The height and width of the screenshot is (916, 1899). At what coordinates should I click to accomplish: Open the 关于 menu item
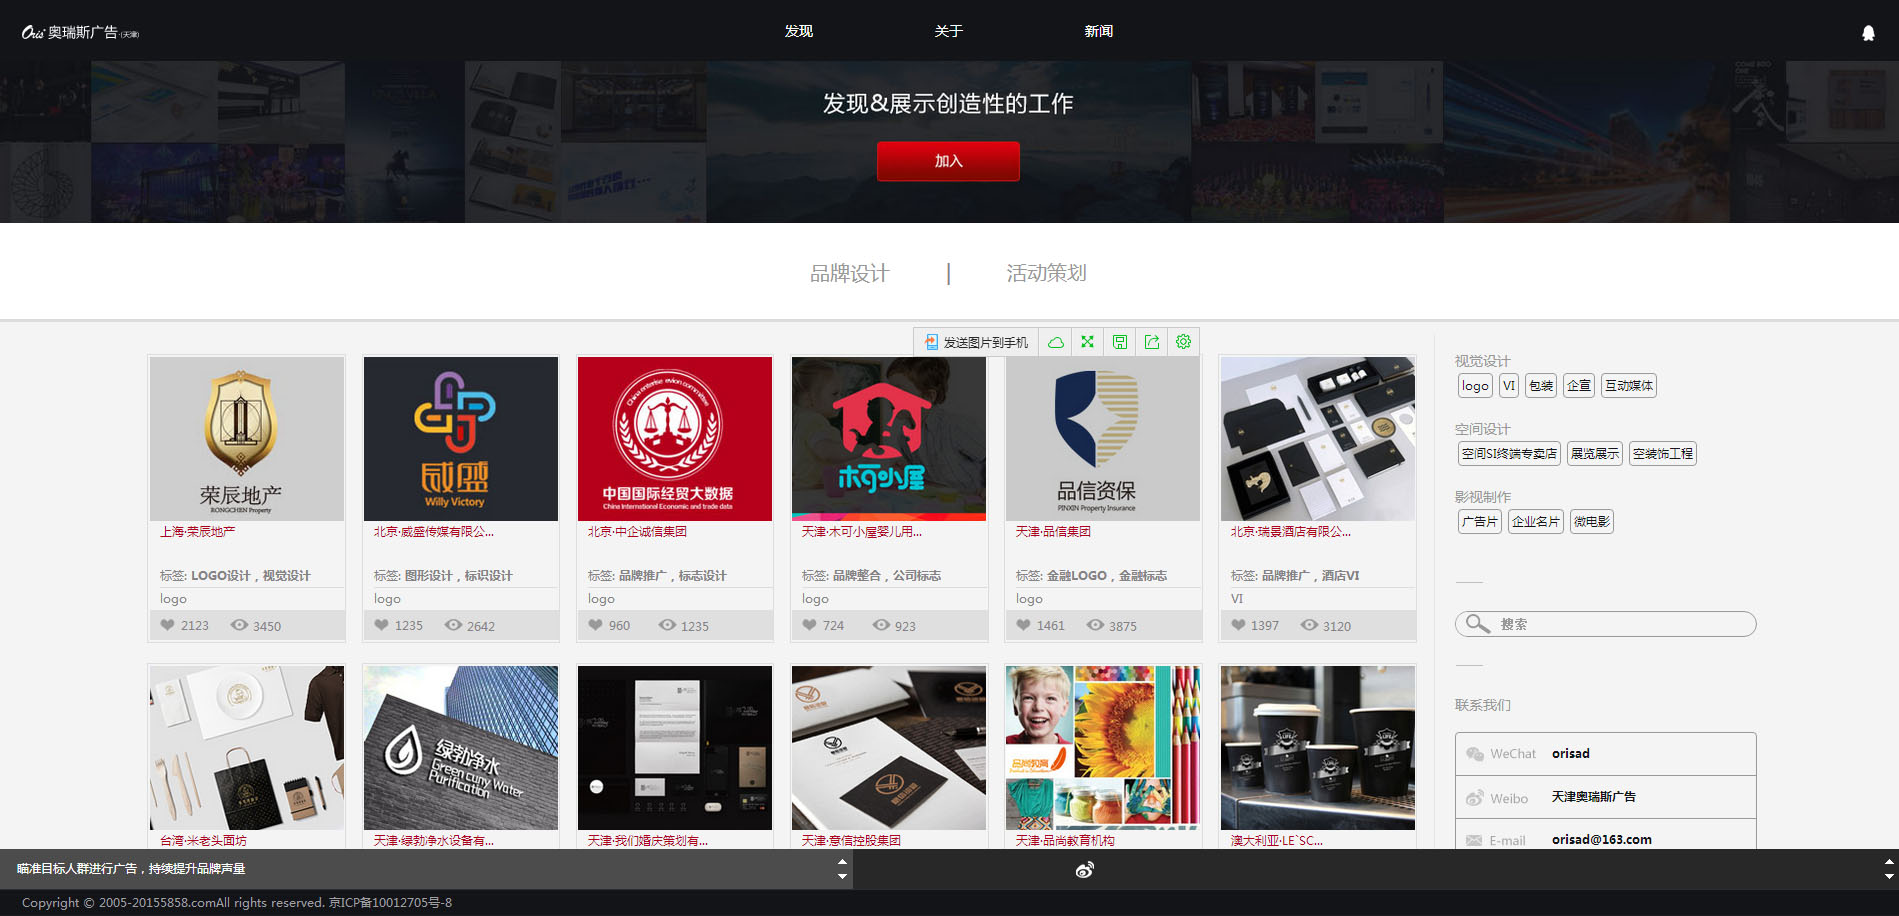949,31
